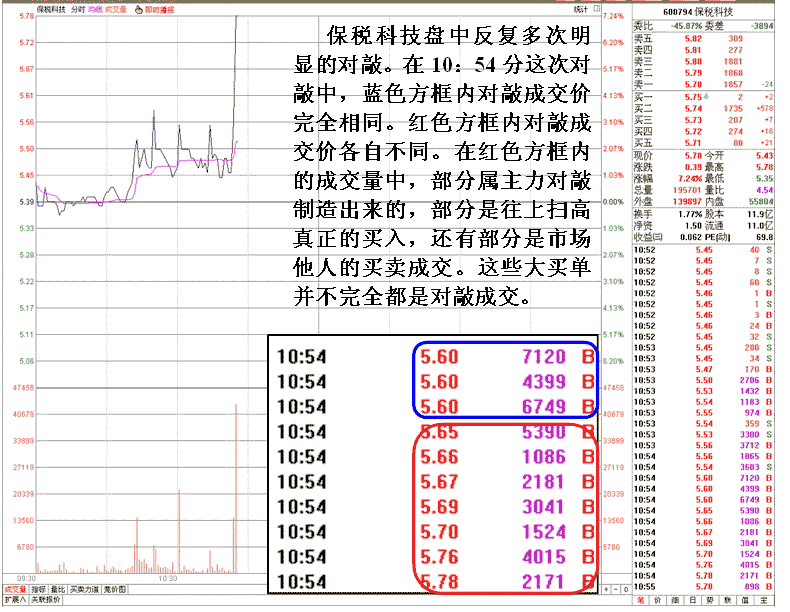The width and height of the screenshot is (790, 612).
Task: Select the 主 main tab
Action: 764,600
